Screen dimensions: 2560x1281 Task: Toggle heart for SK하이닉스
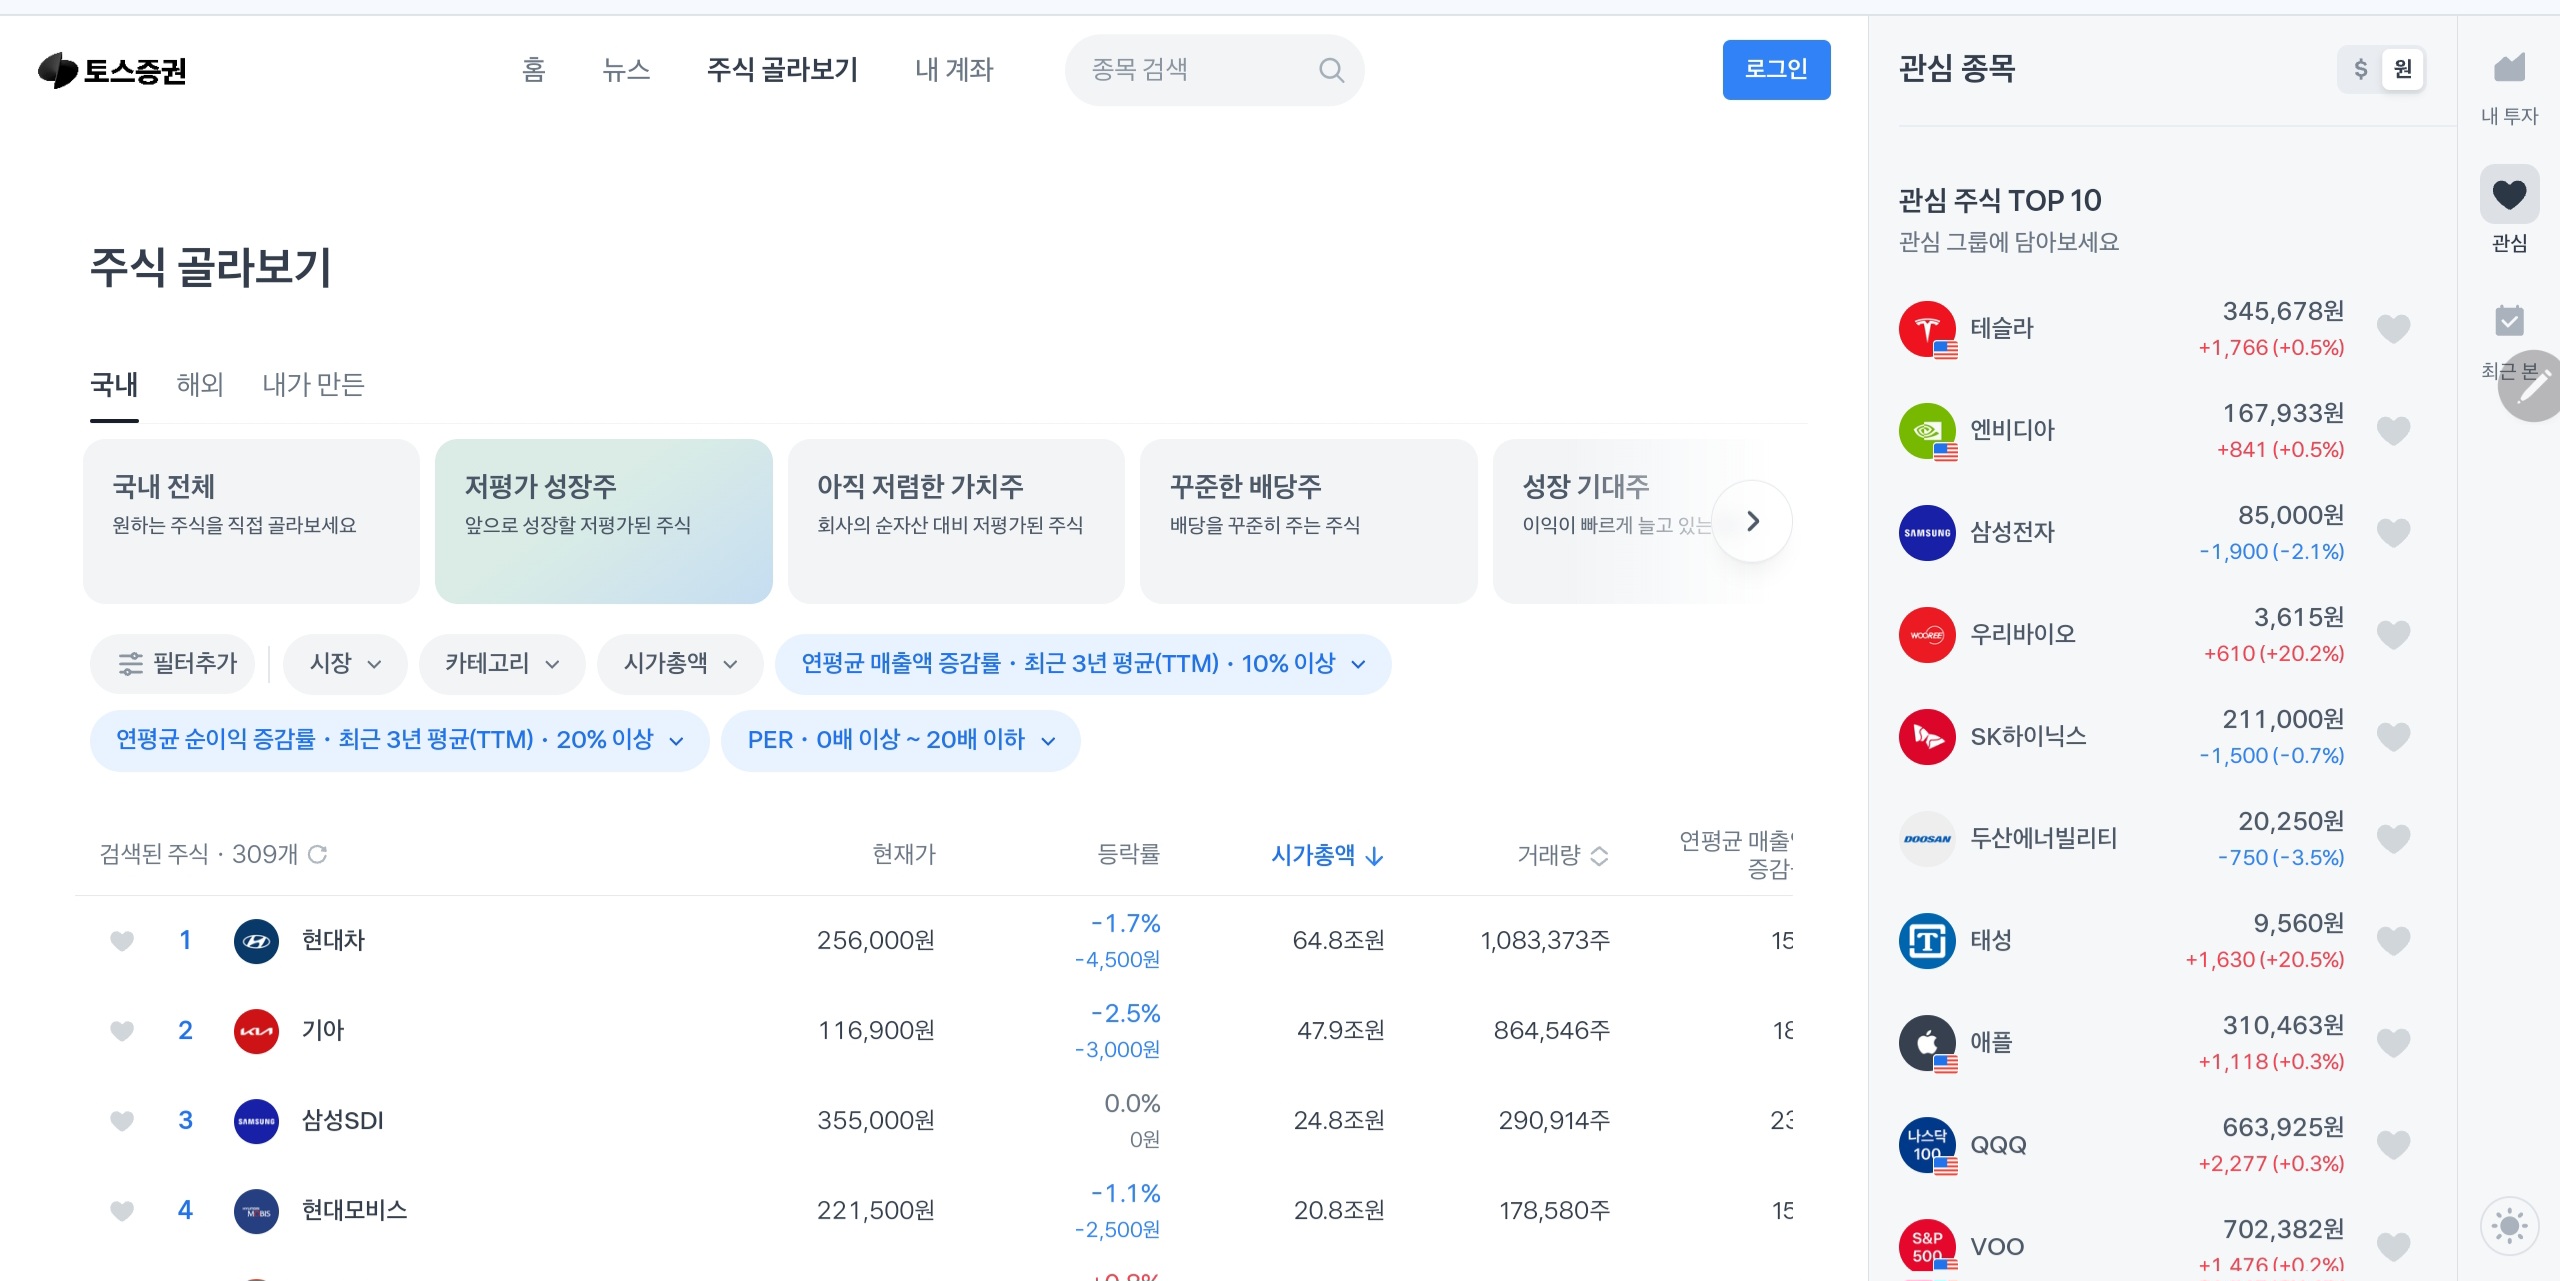2393,737
